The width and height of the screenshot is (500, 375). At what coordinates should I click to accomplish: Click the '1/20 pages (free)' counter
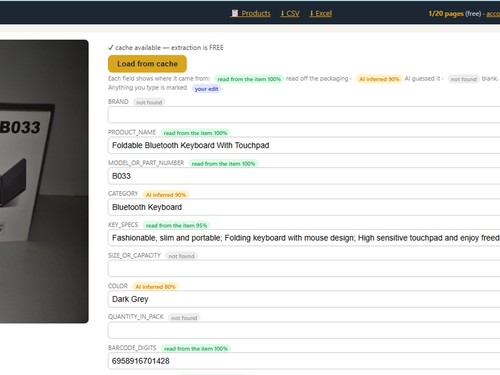[x=455, y=13]
